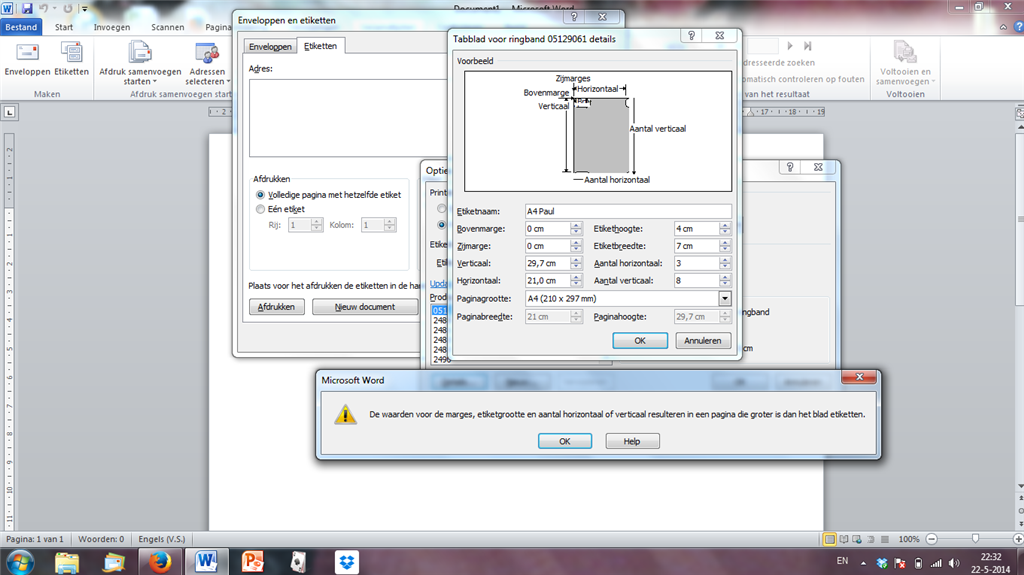Image resolution: width=1024 pixels, height=575 pixels.
Task: Click Help in the Microsoft Word warning
Action: (x=632, y=441)
